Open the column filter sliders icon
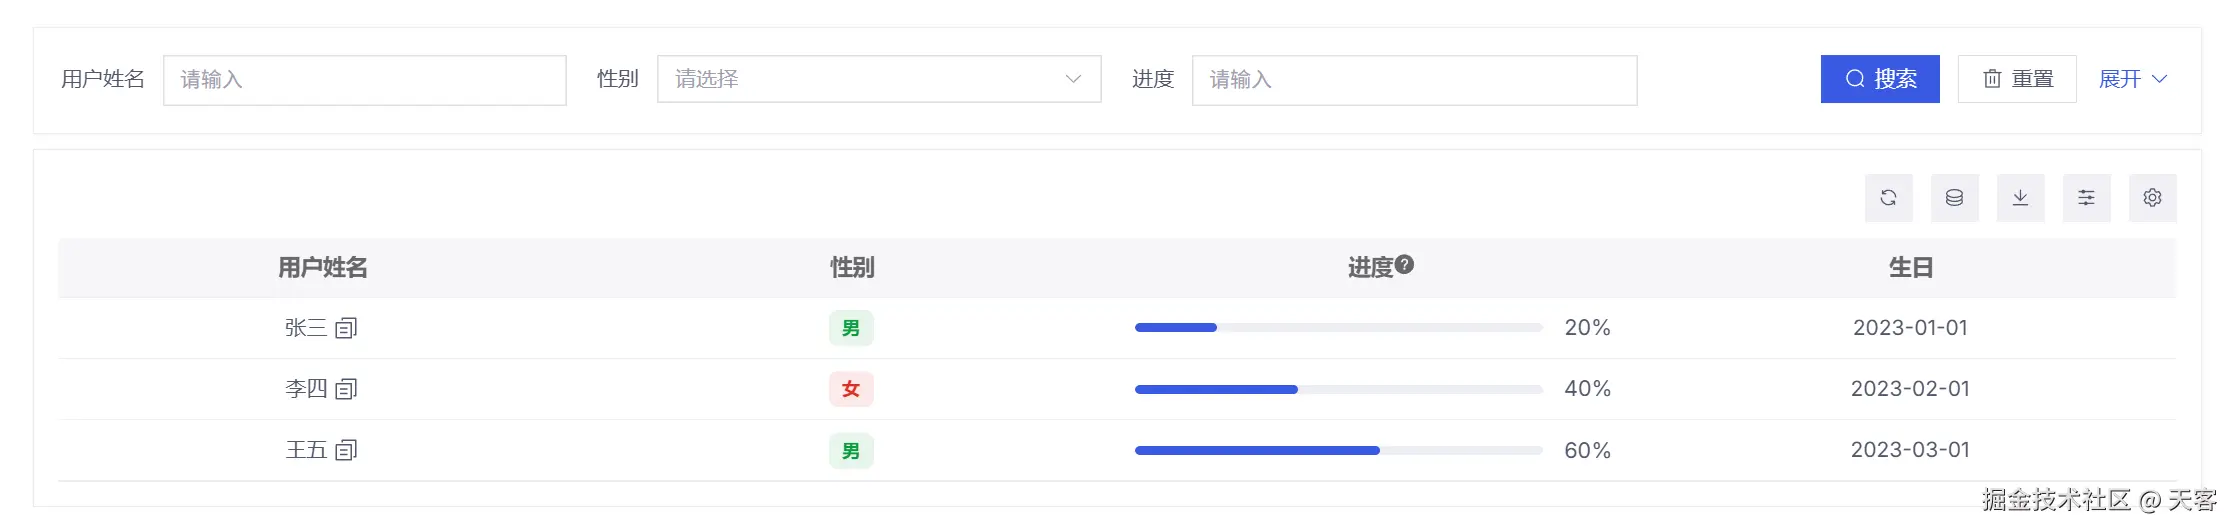This screenshot has height=531, width=2235. tap(2086, 198)
